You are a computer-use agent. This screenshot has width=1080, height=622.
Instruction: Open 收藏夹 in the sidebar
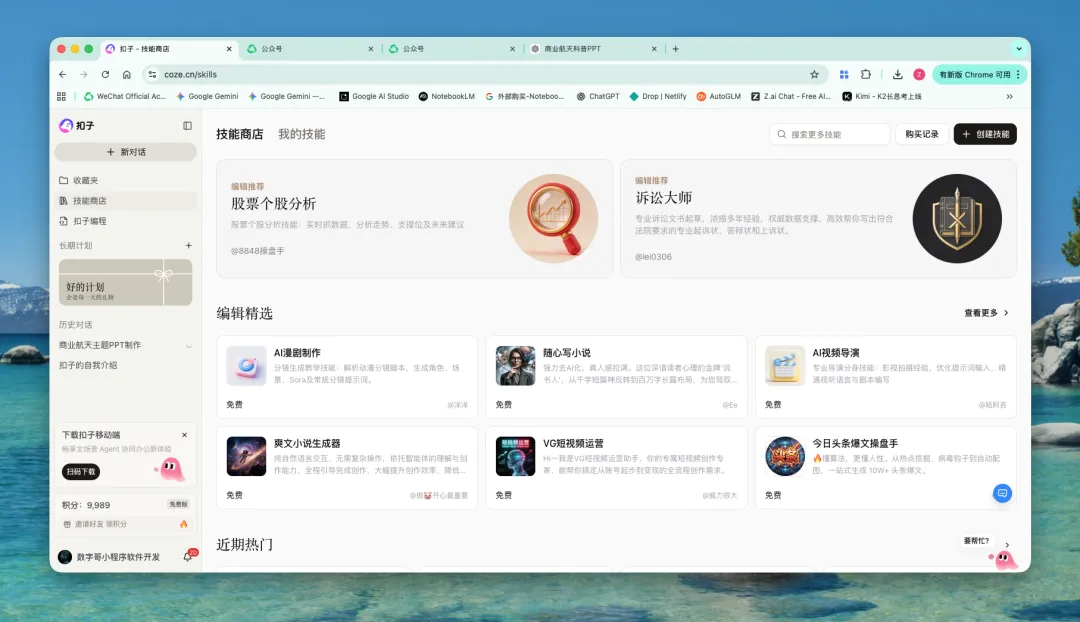coord(125,180)
